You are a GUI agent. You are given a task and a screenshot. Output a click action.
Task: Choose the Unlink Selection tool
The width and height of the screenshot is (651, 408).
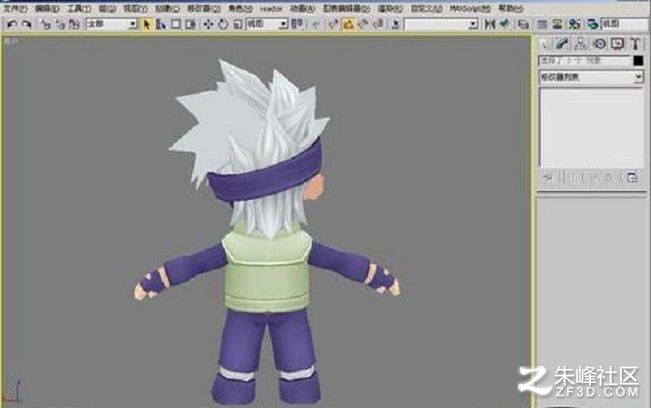point(60,24)
